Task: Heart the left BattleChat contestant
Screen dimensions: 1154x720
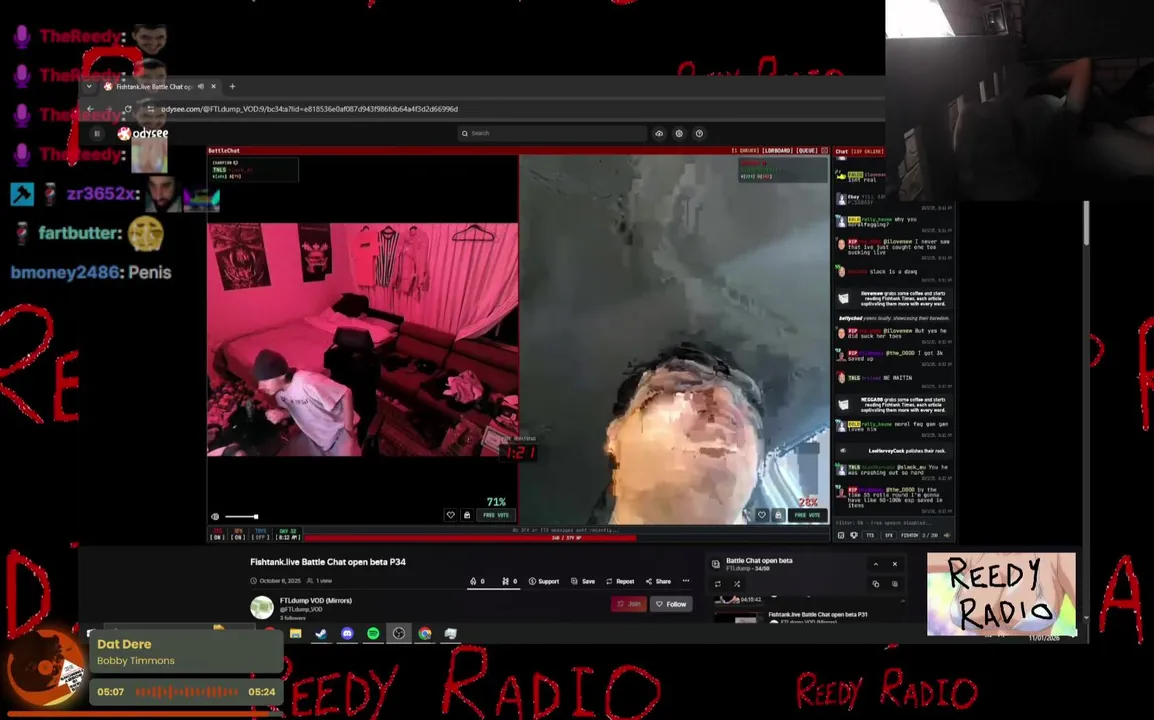Action: (x=450, y=515)
